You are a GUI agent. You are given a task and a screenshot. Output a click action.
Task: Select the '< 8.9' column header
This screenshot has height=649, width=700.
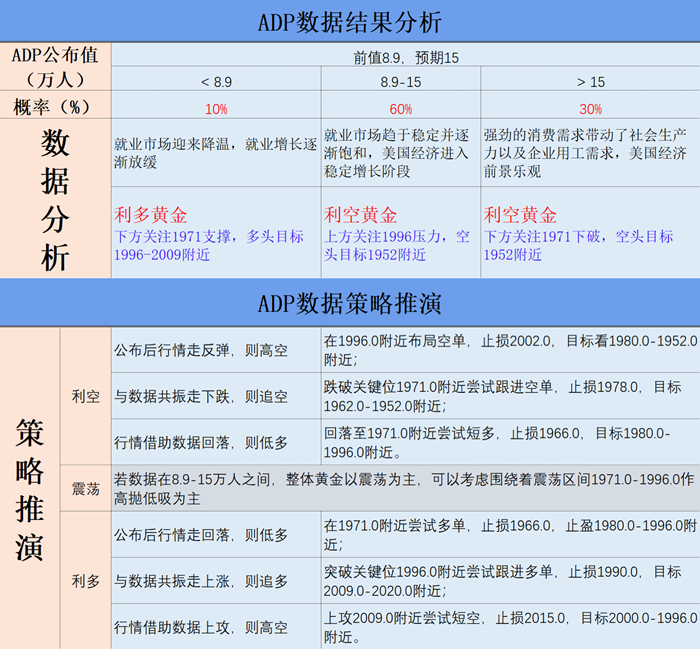pos(216,79)
